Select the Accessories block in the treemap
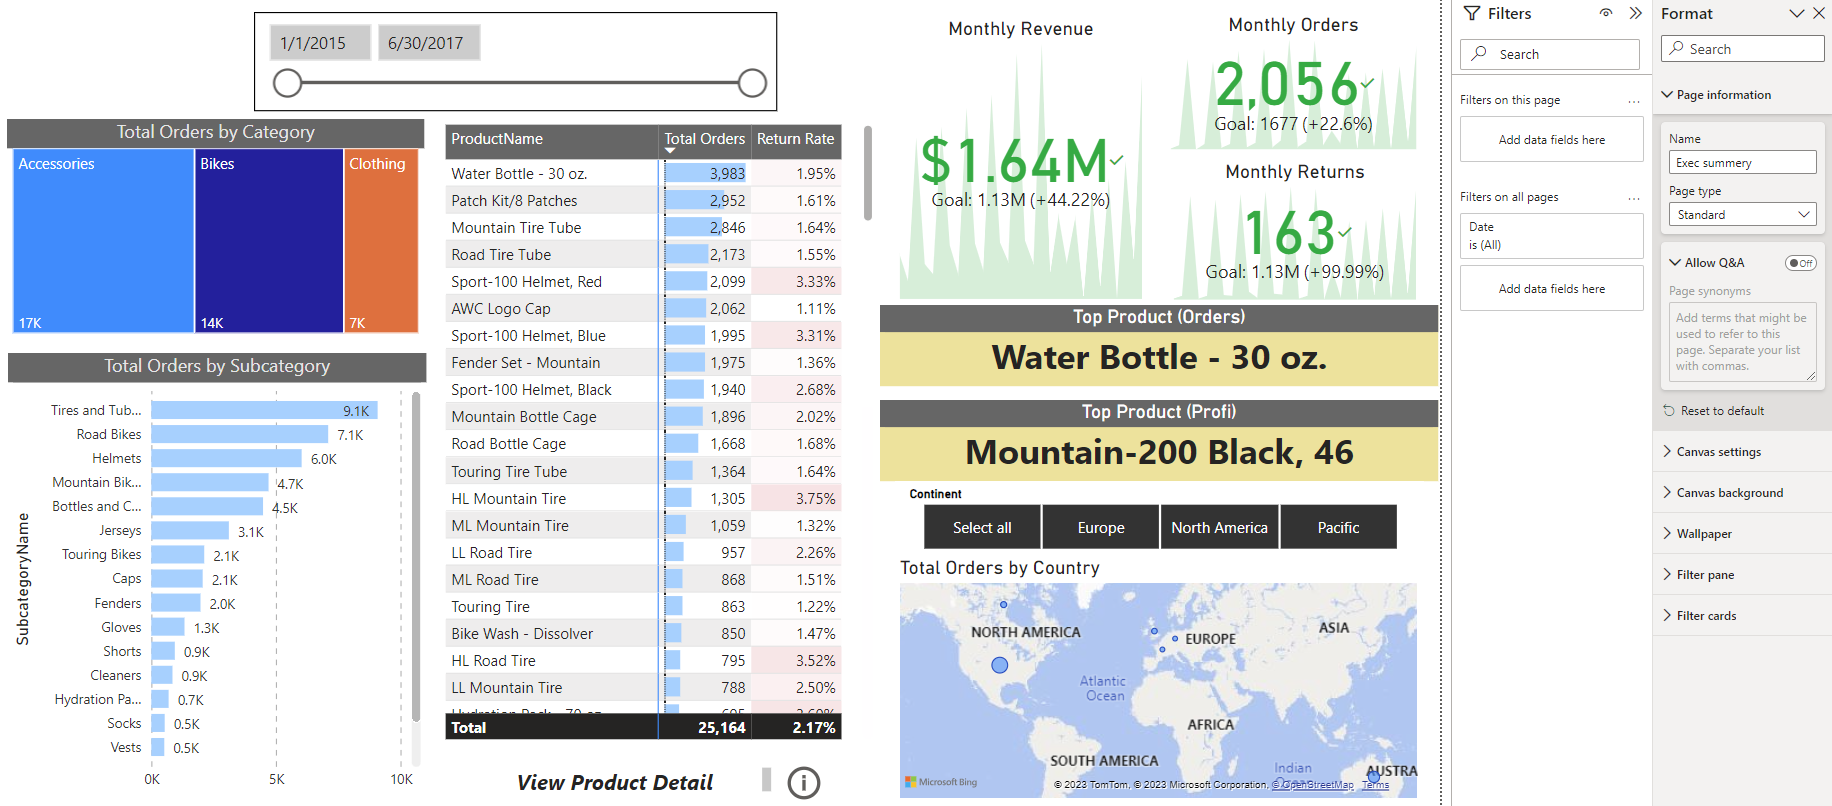This screenshot has width=1832, height=806. [x=103, y=241]
